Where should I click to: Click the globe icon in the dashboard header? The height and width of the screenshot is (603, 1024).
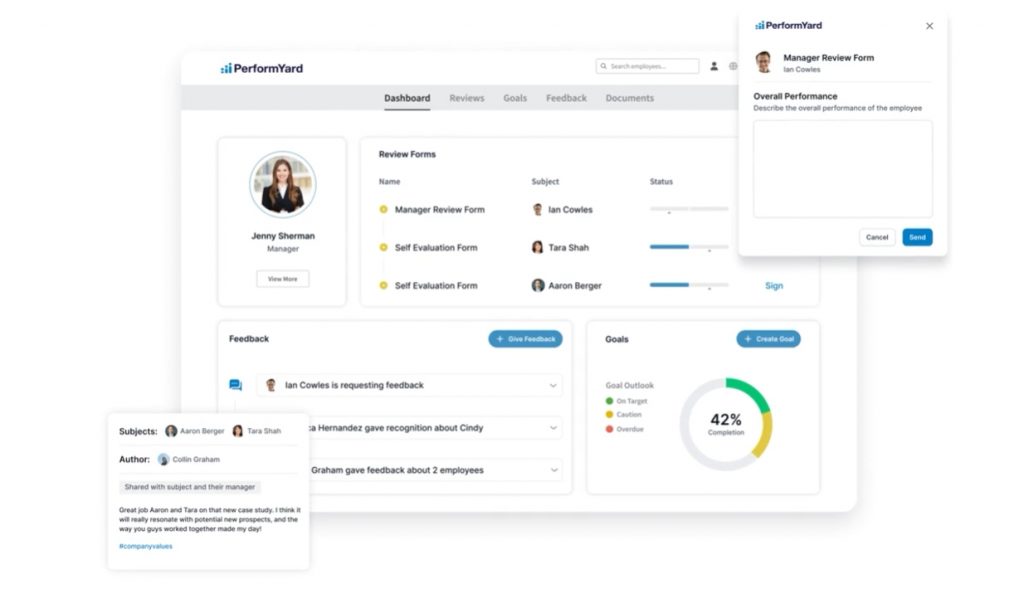[733, 66]
